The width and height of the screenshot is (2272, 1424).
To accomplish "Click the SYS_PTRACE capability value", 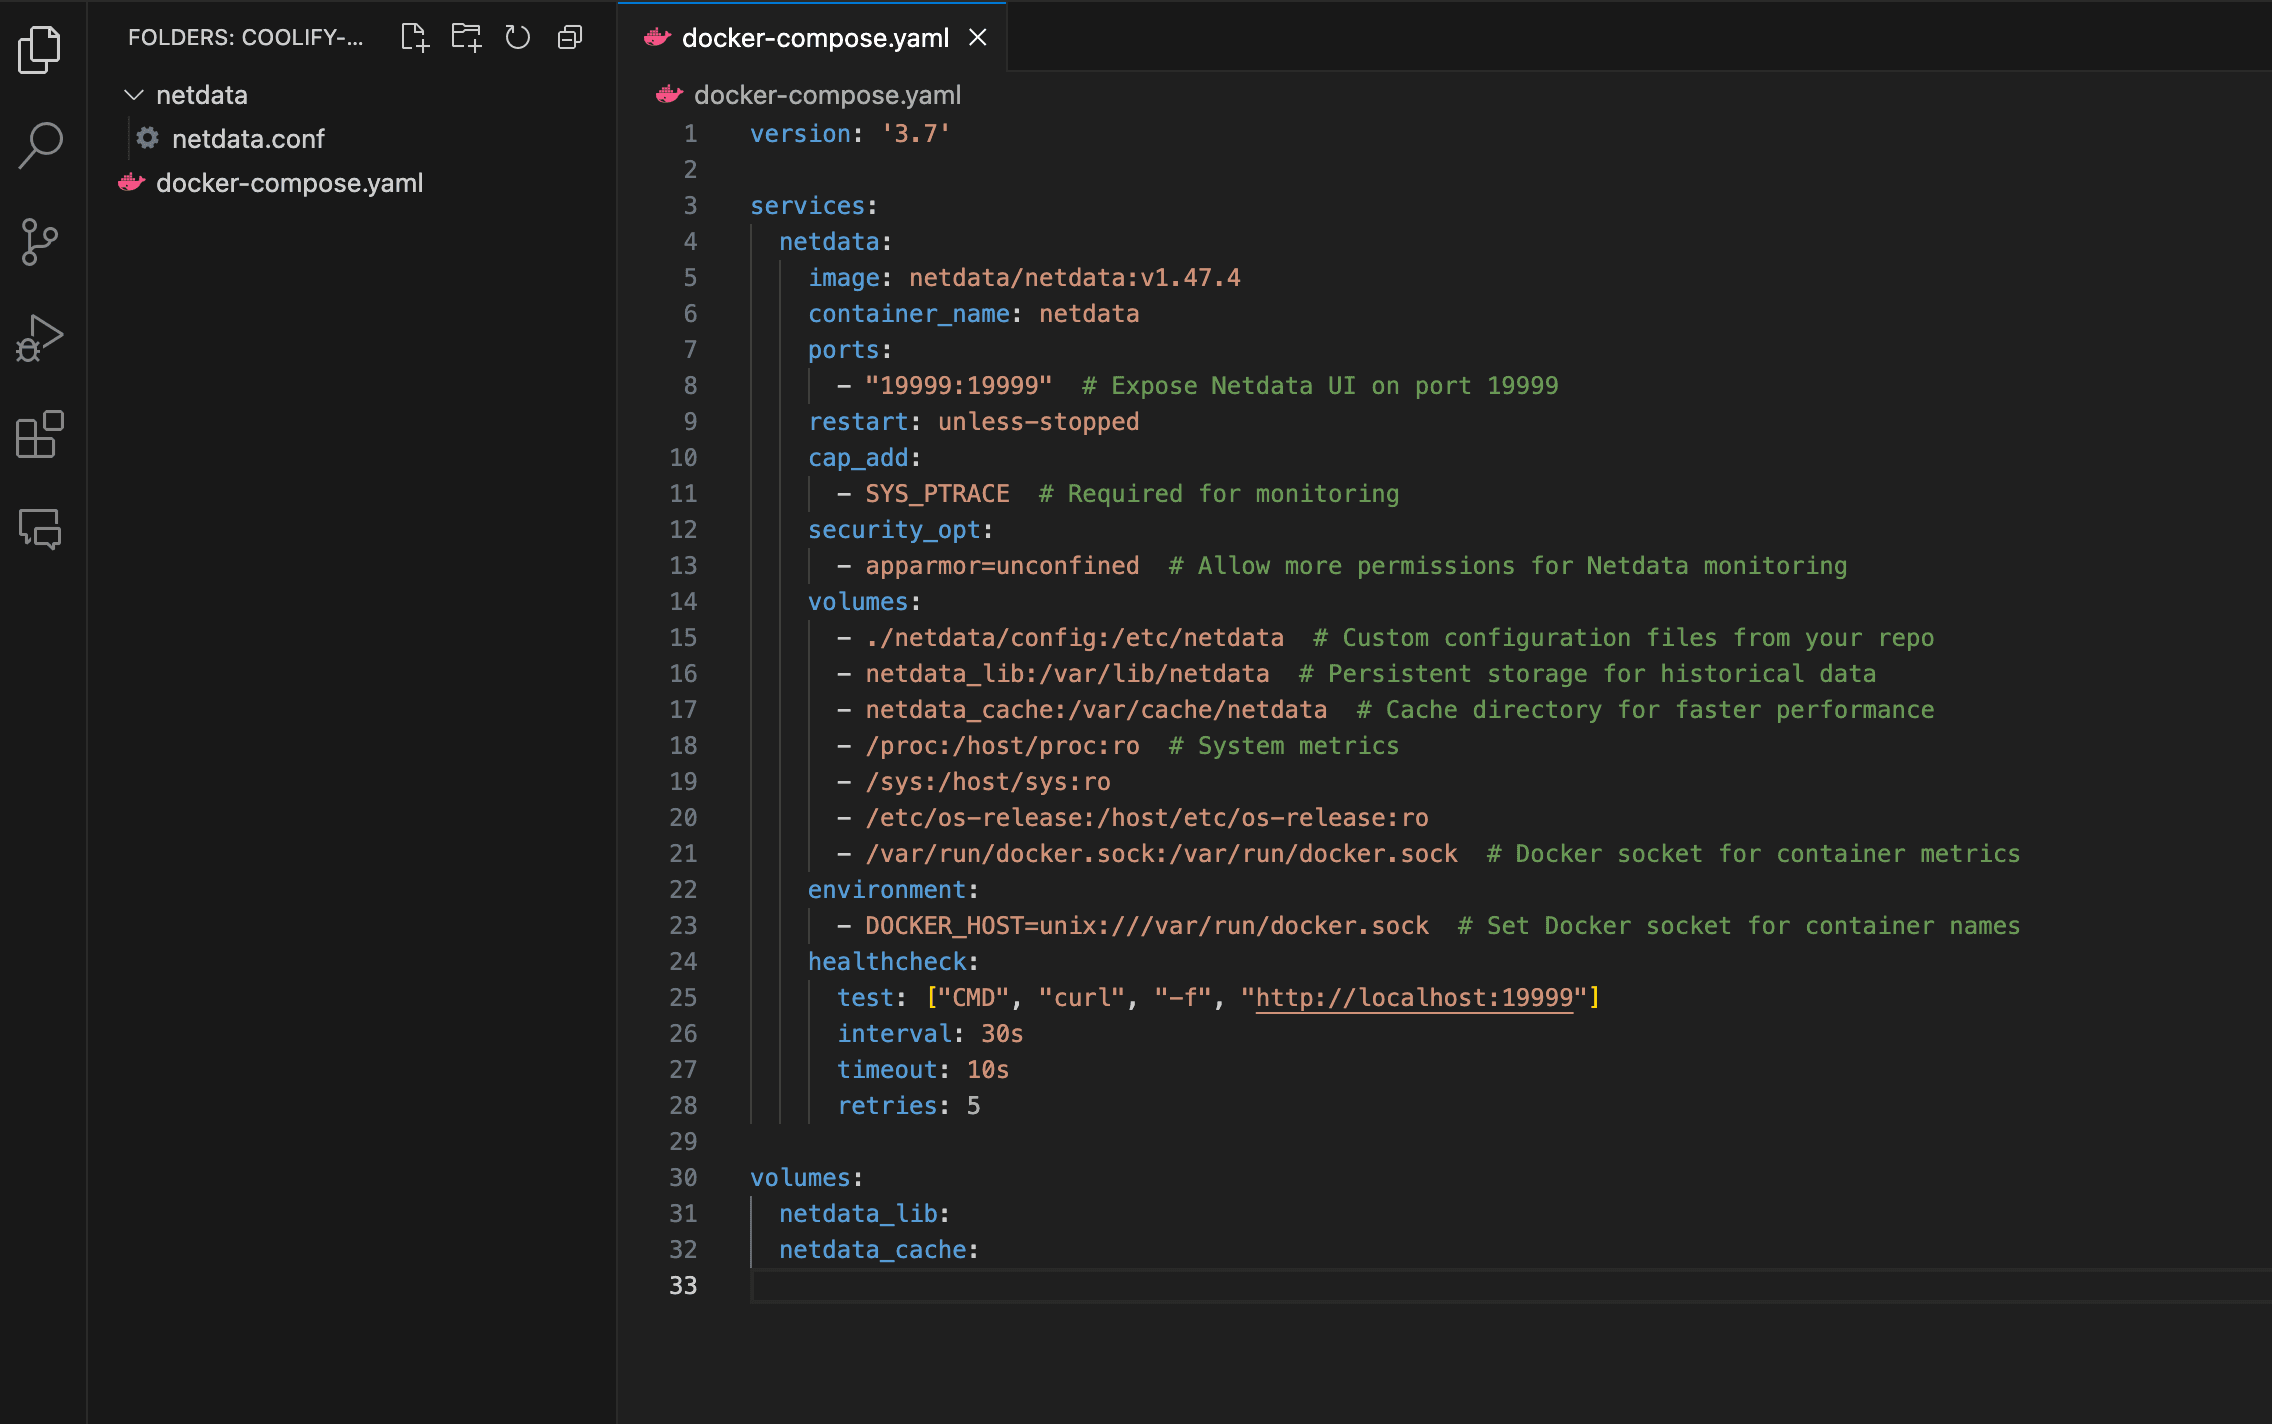I will tap(937, 493).
